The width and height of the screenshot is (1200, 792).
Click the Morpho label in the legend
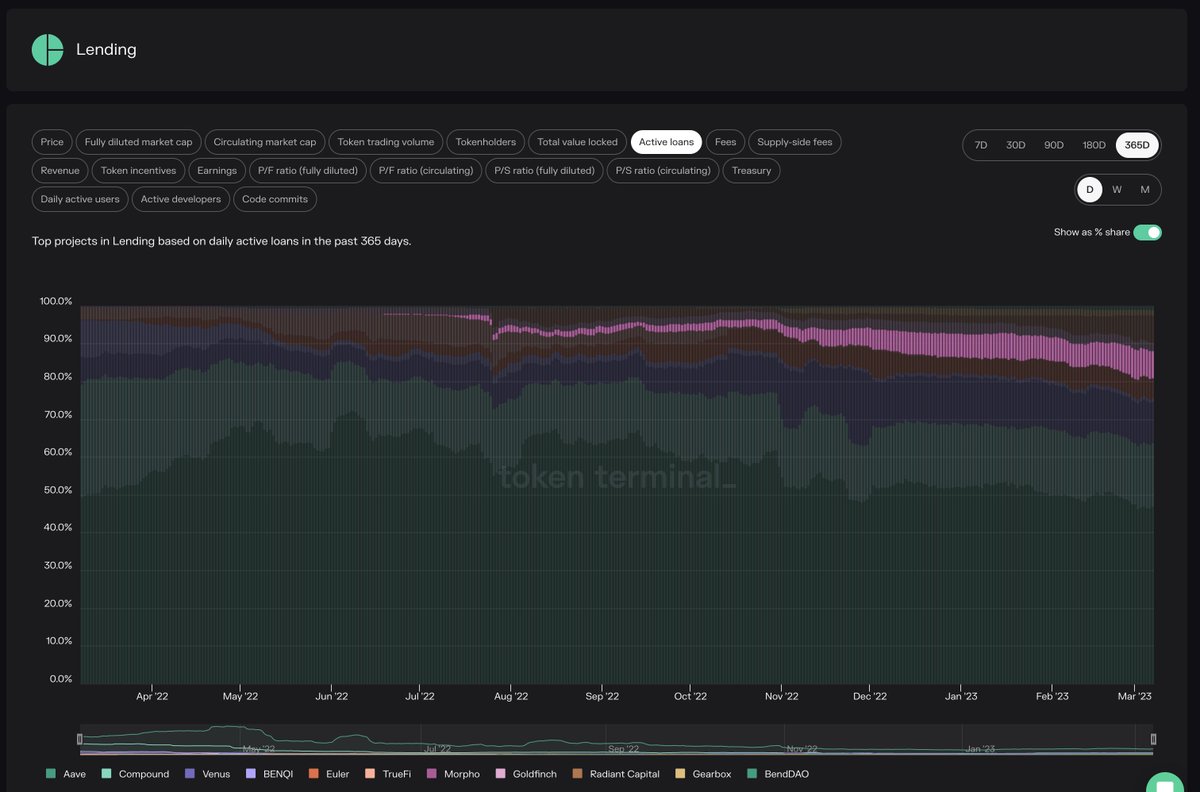point(460,773)
